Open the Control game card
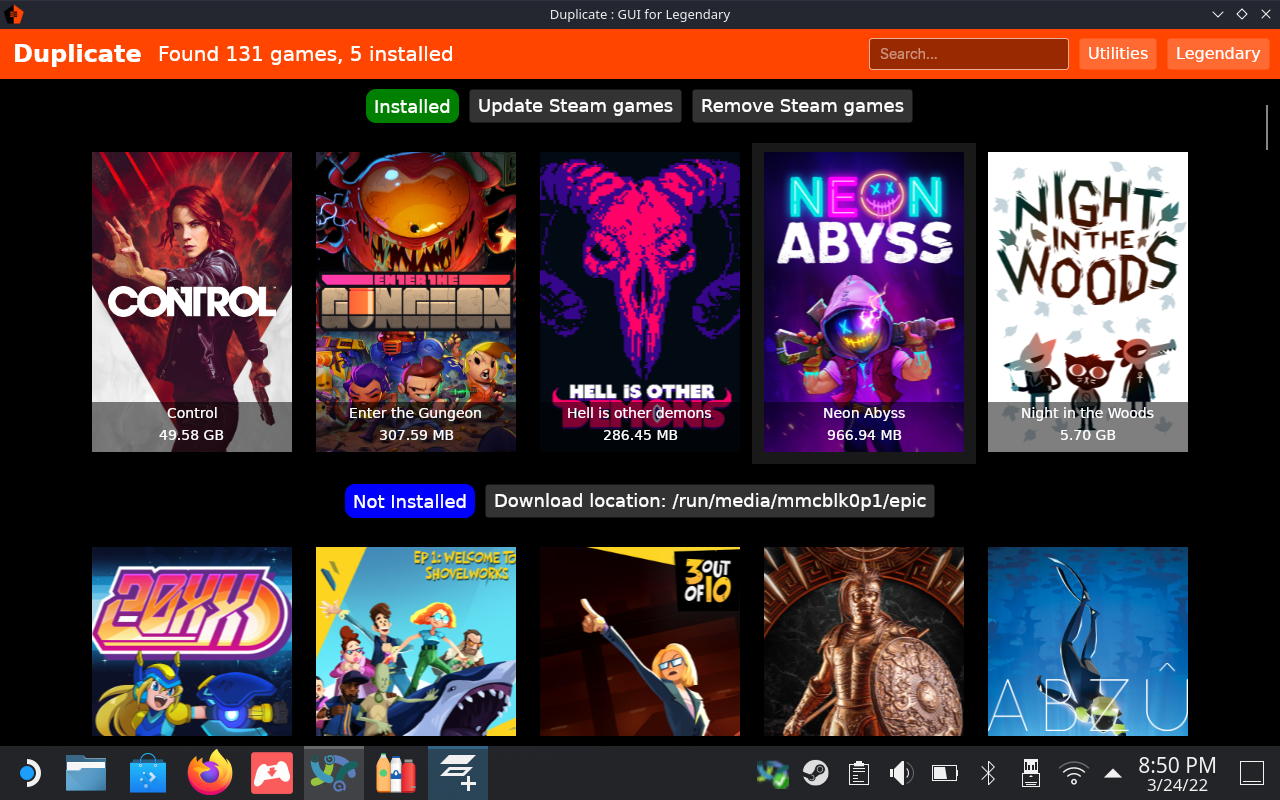 point(192,302)
